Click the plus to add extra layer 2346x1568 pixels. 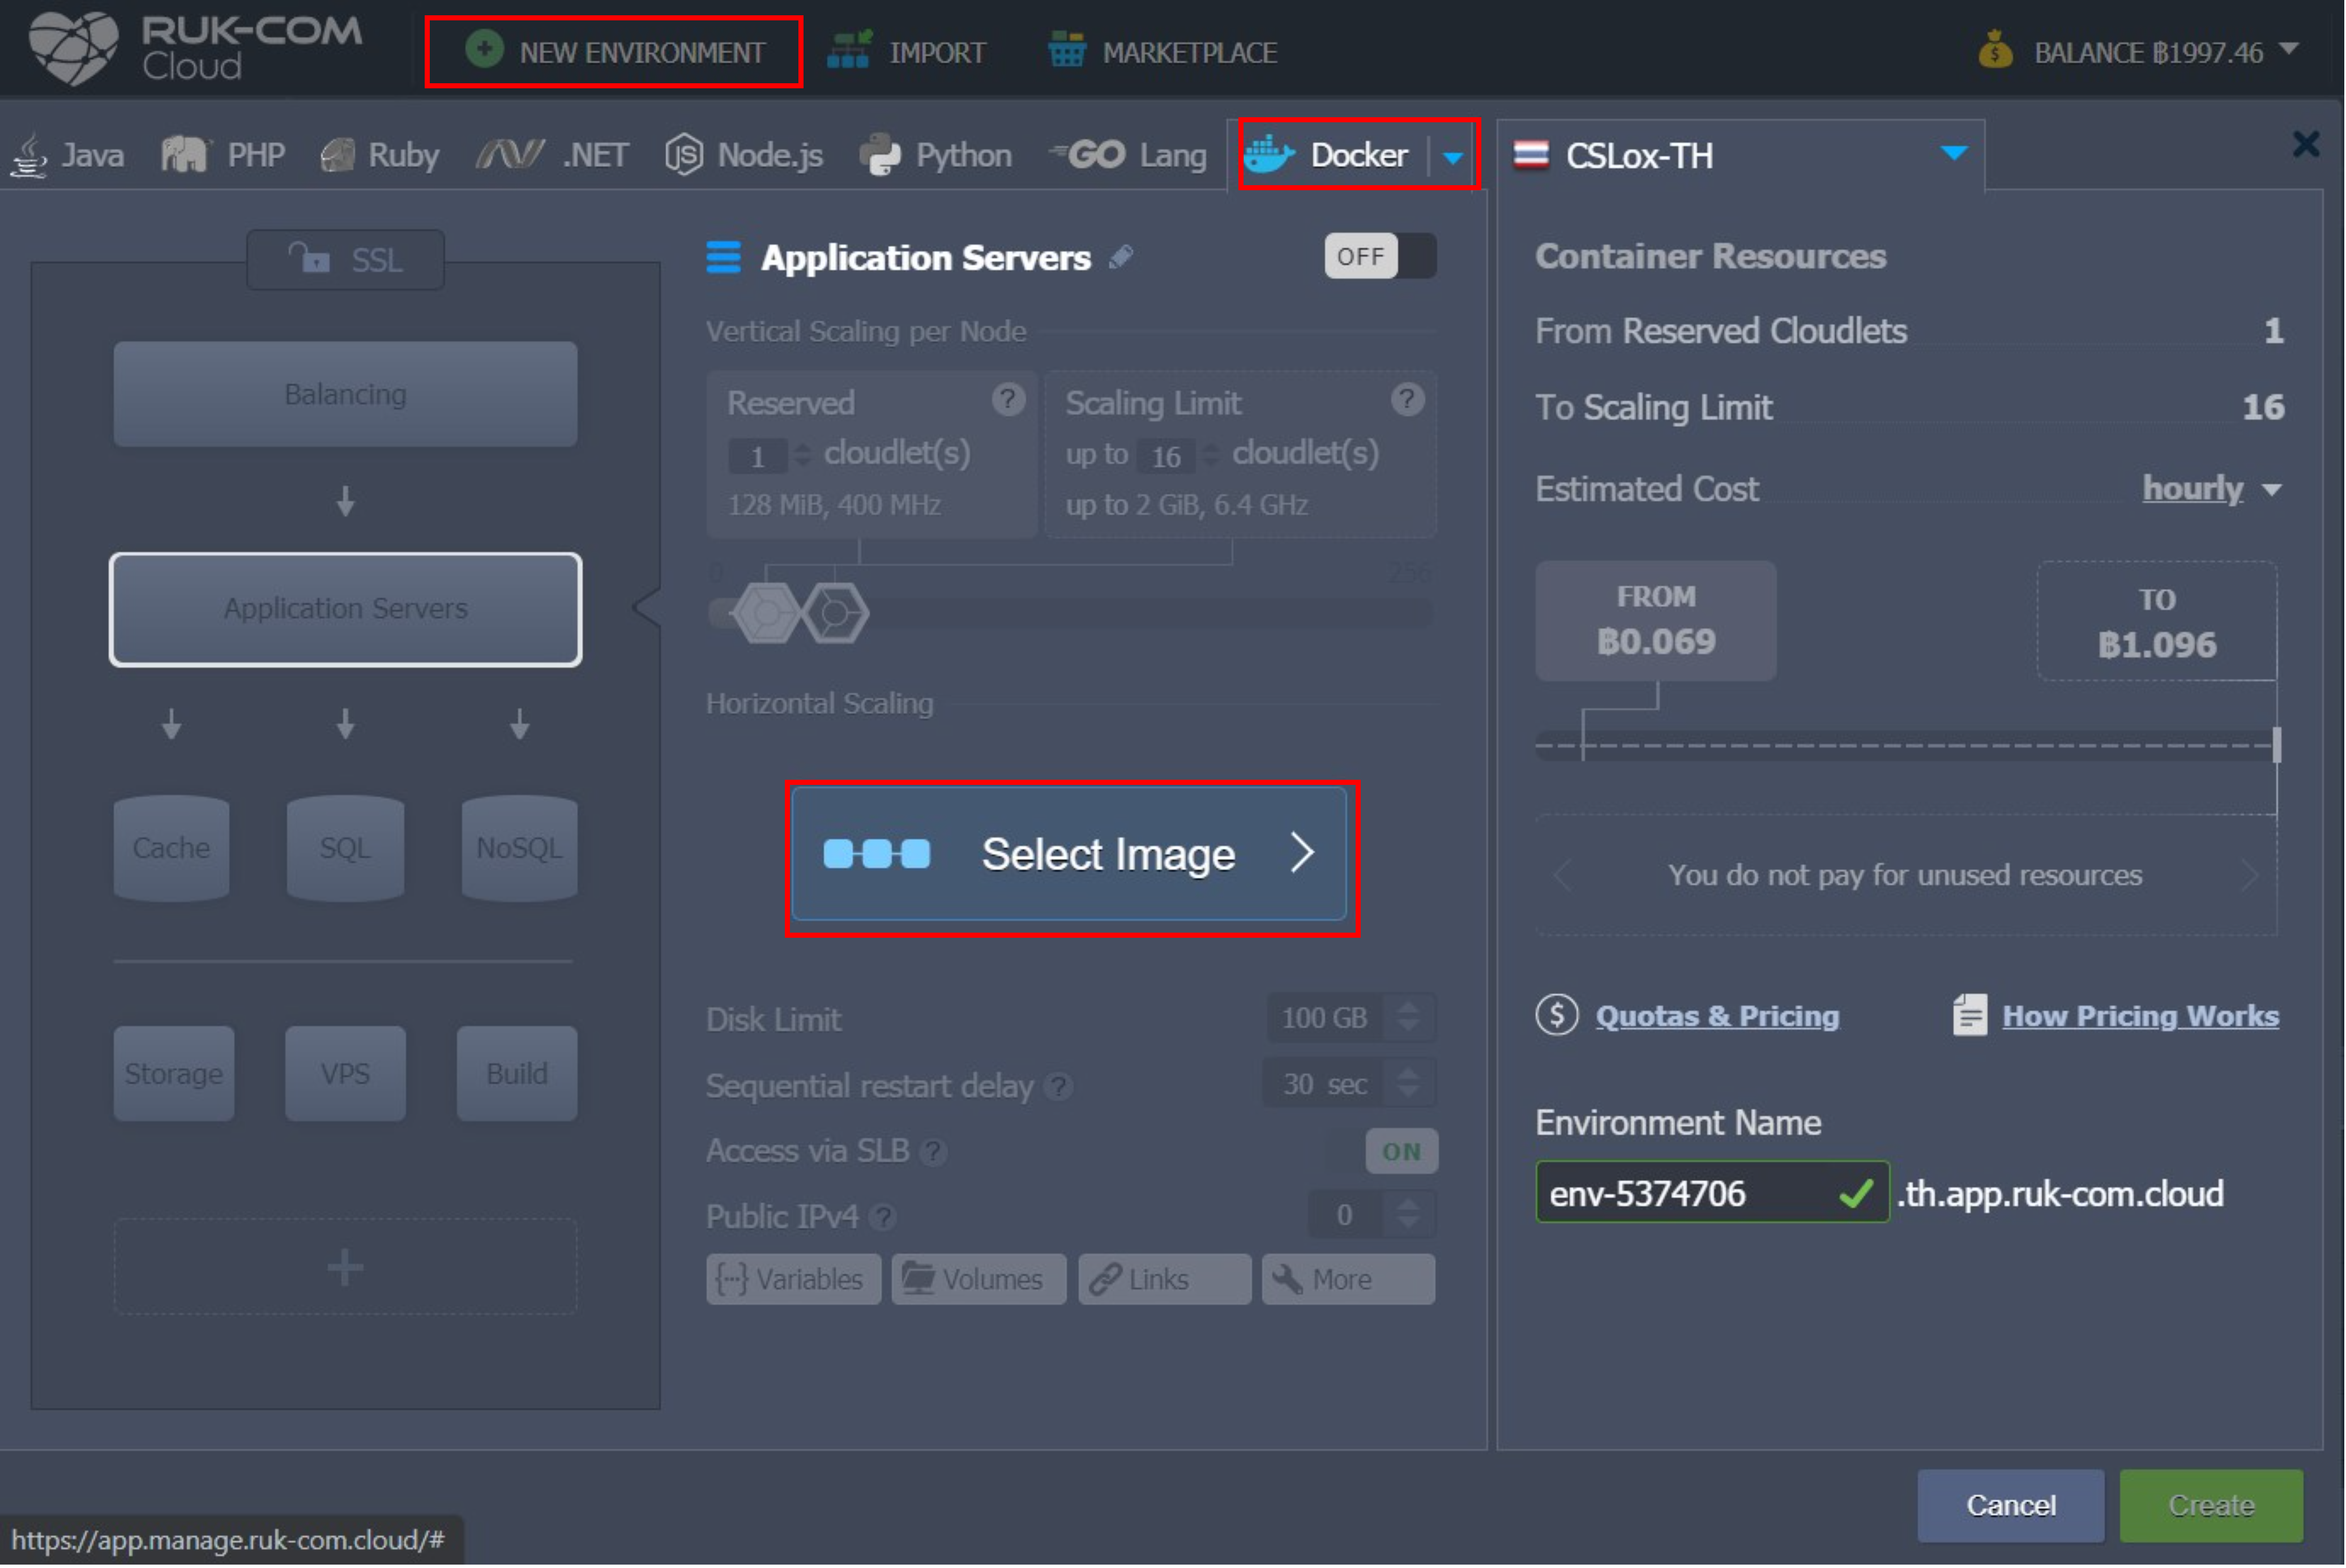coord(345,1267)
